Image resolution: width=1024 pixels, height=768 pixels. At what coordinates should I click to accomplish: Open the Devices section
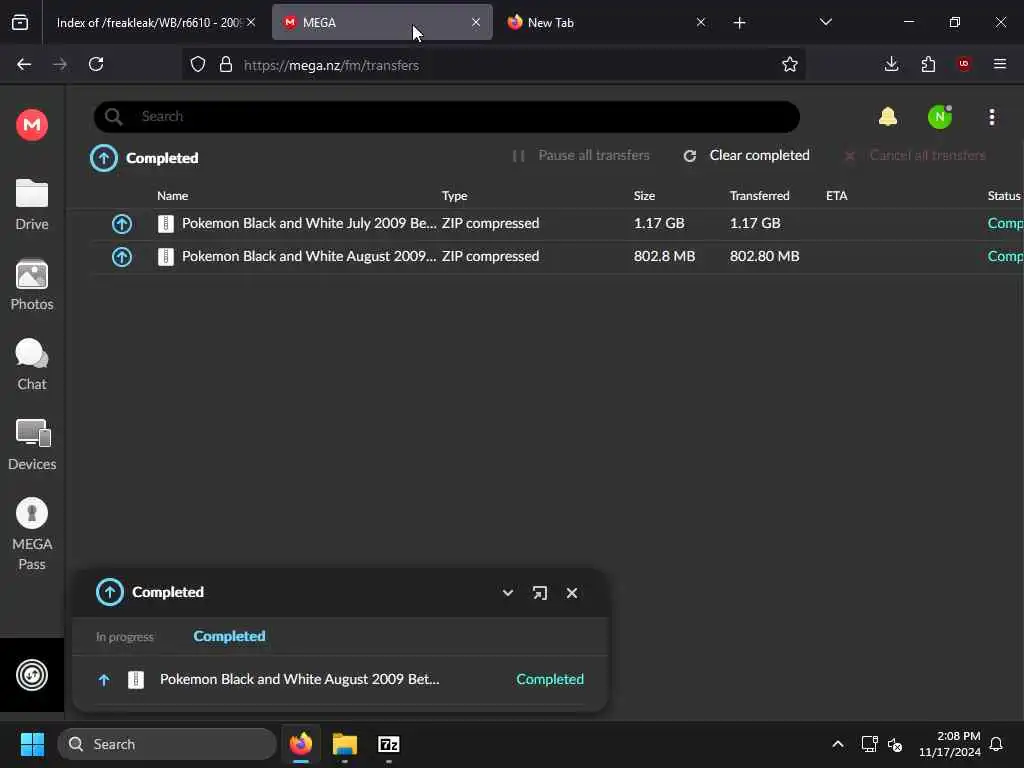(x=31, y=445)
